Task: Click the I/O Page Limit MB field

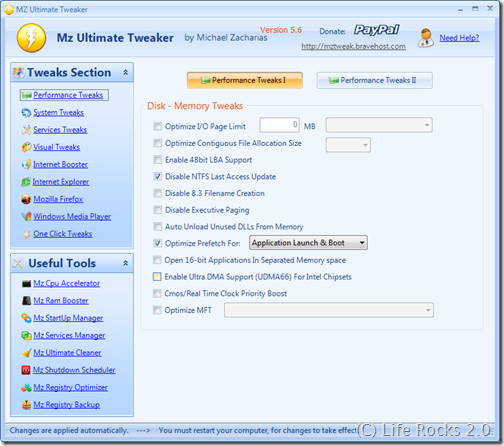Action: [279, 125]
